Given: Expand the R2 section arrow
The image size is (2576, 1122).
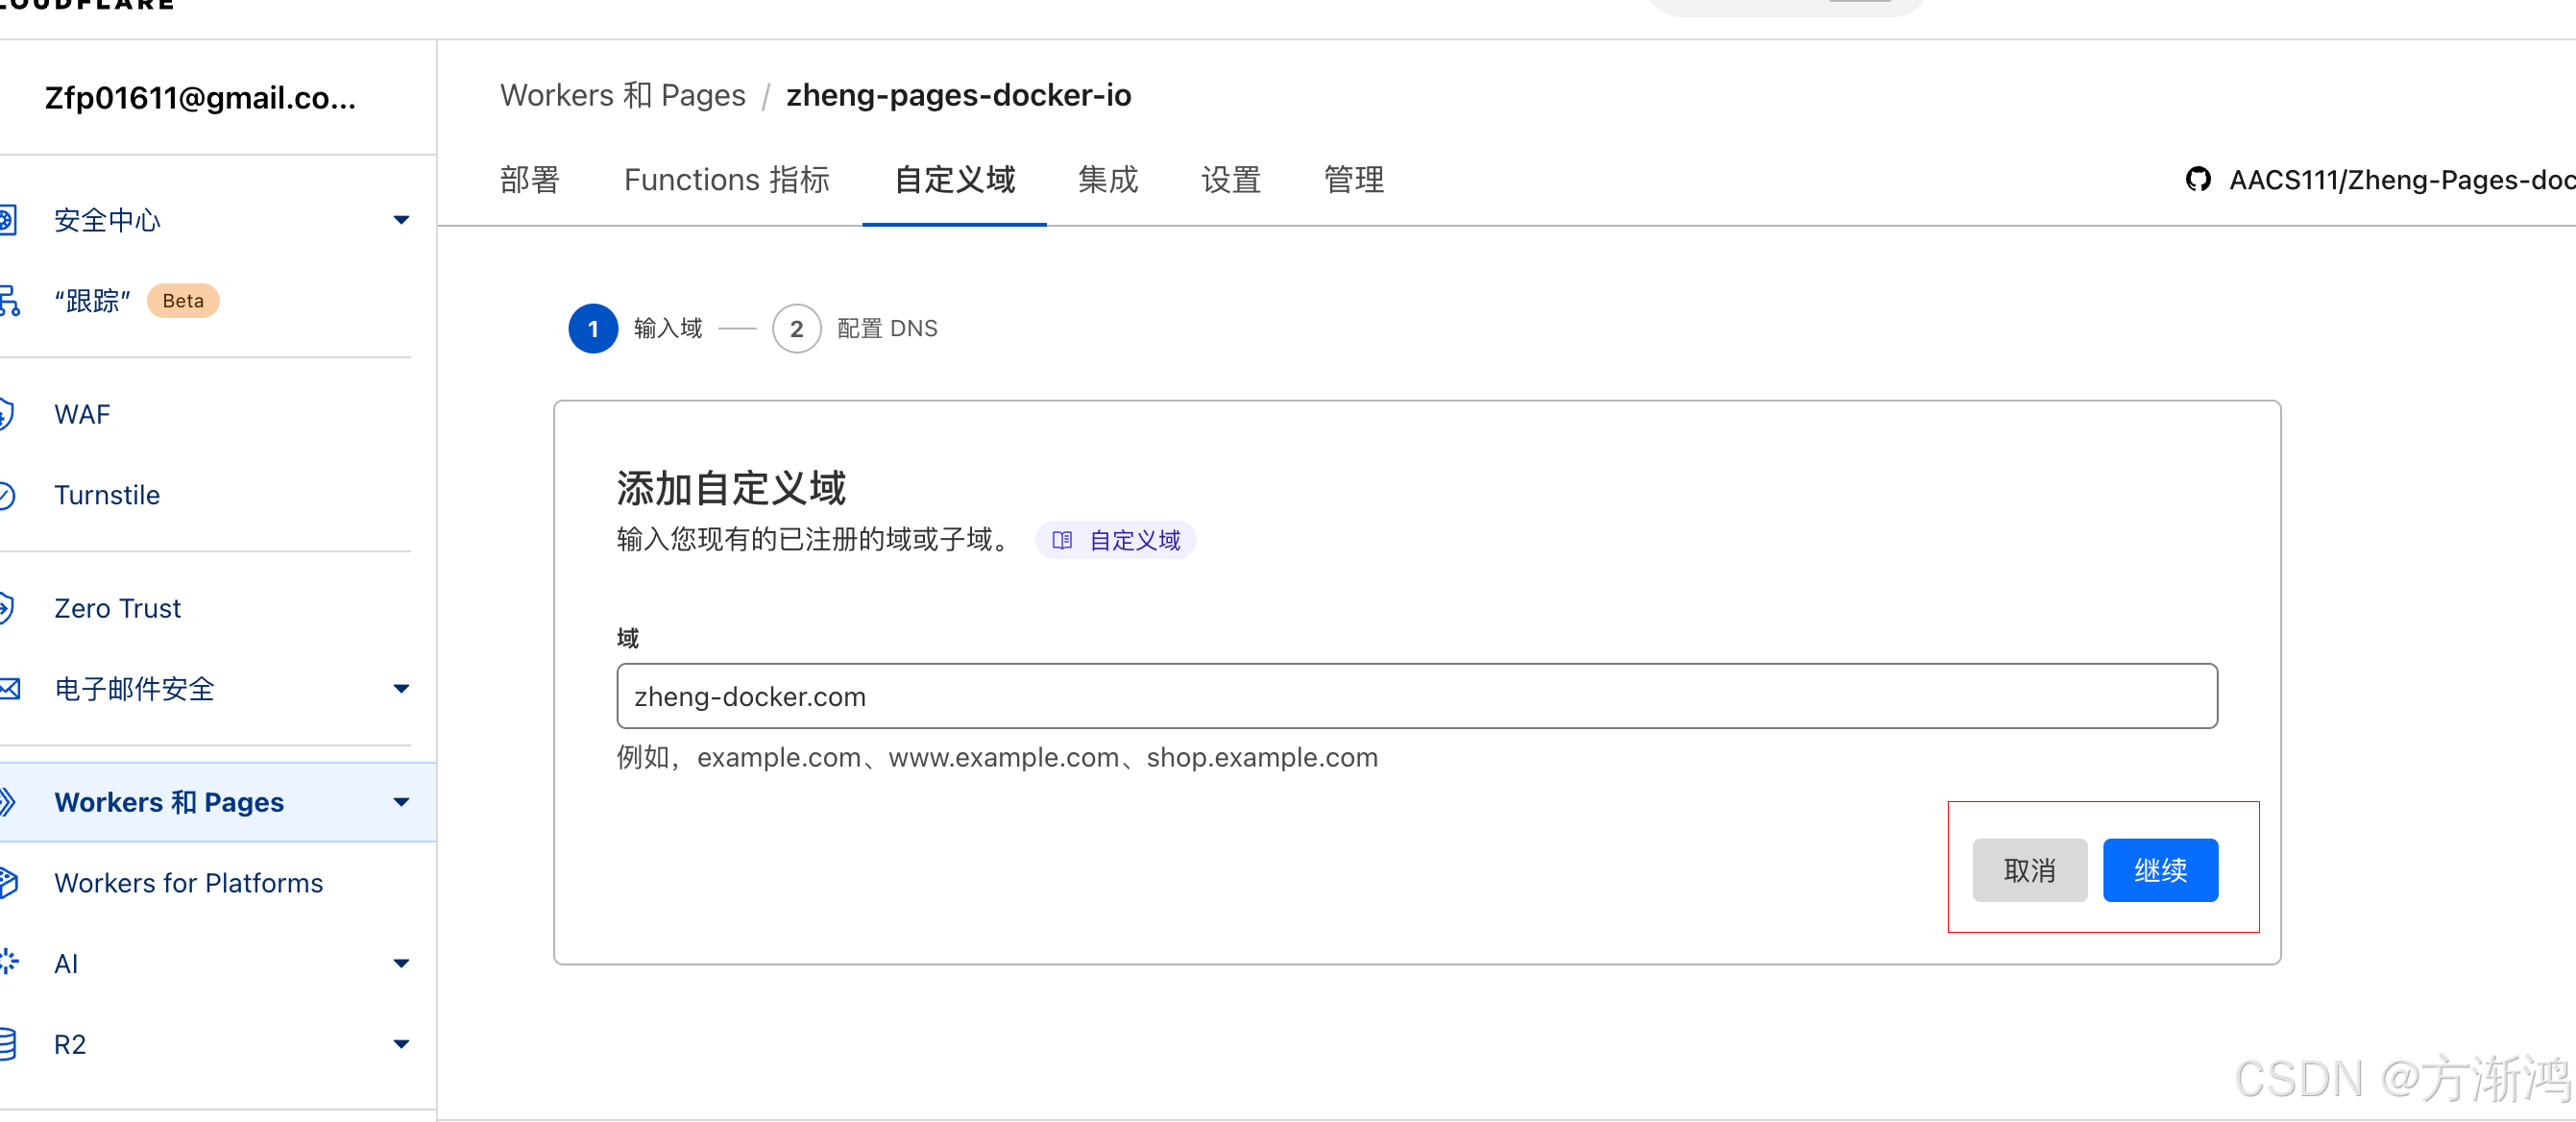Looking at the screenshot, I should point(401,1044).
